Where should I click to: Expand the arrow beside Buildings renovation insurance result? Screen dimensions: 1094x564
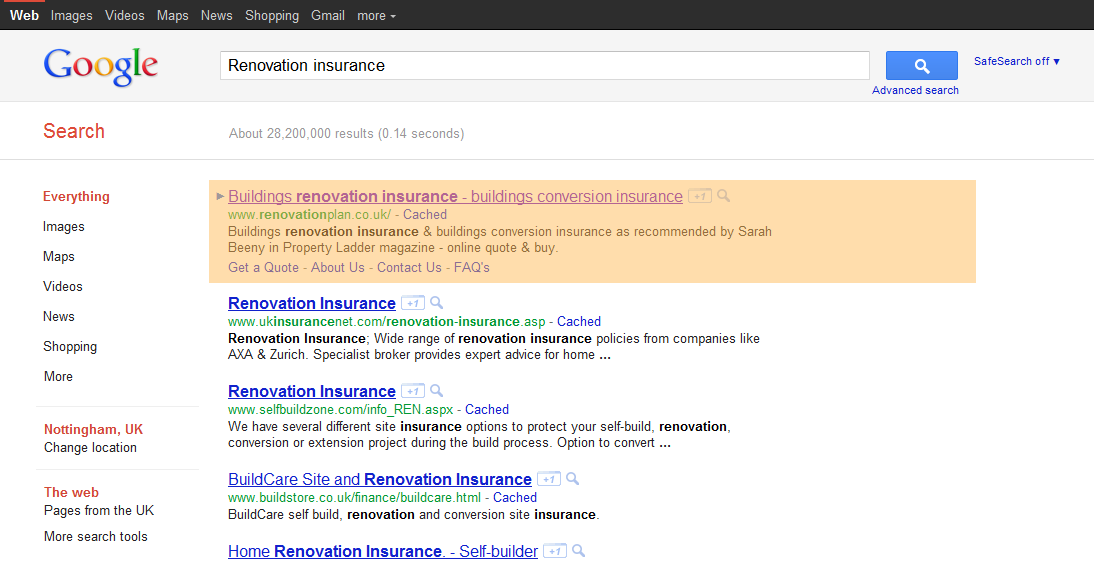(x=220, y=196)
